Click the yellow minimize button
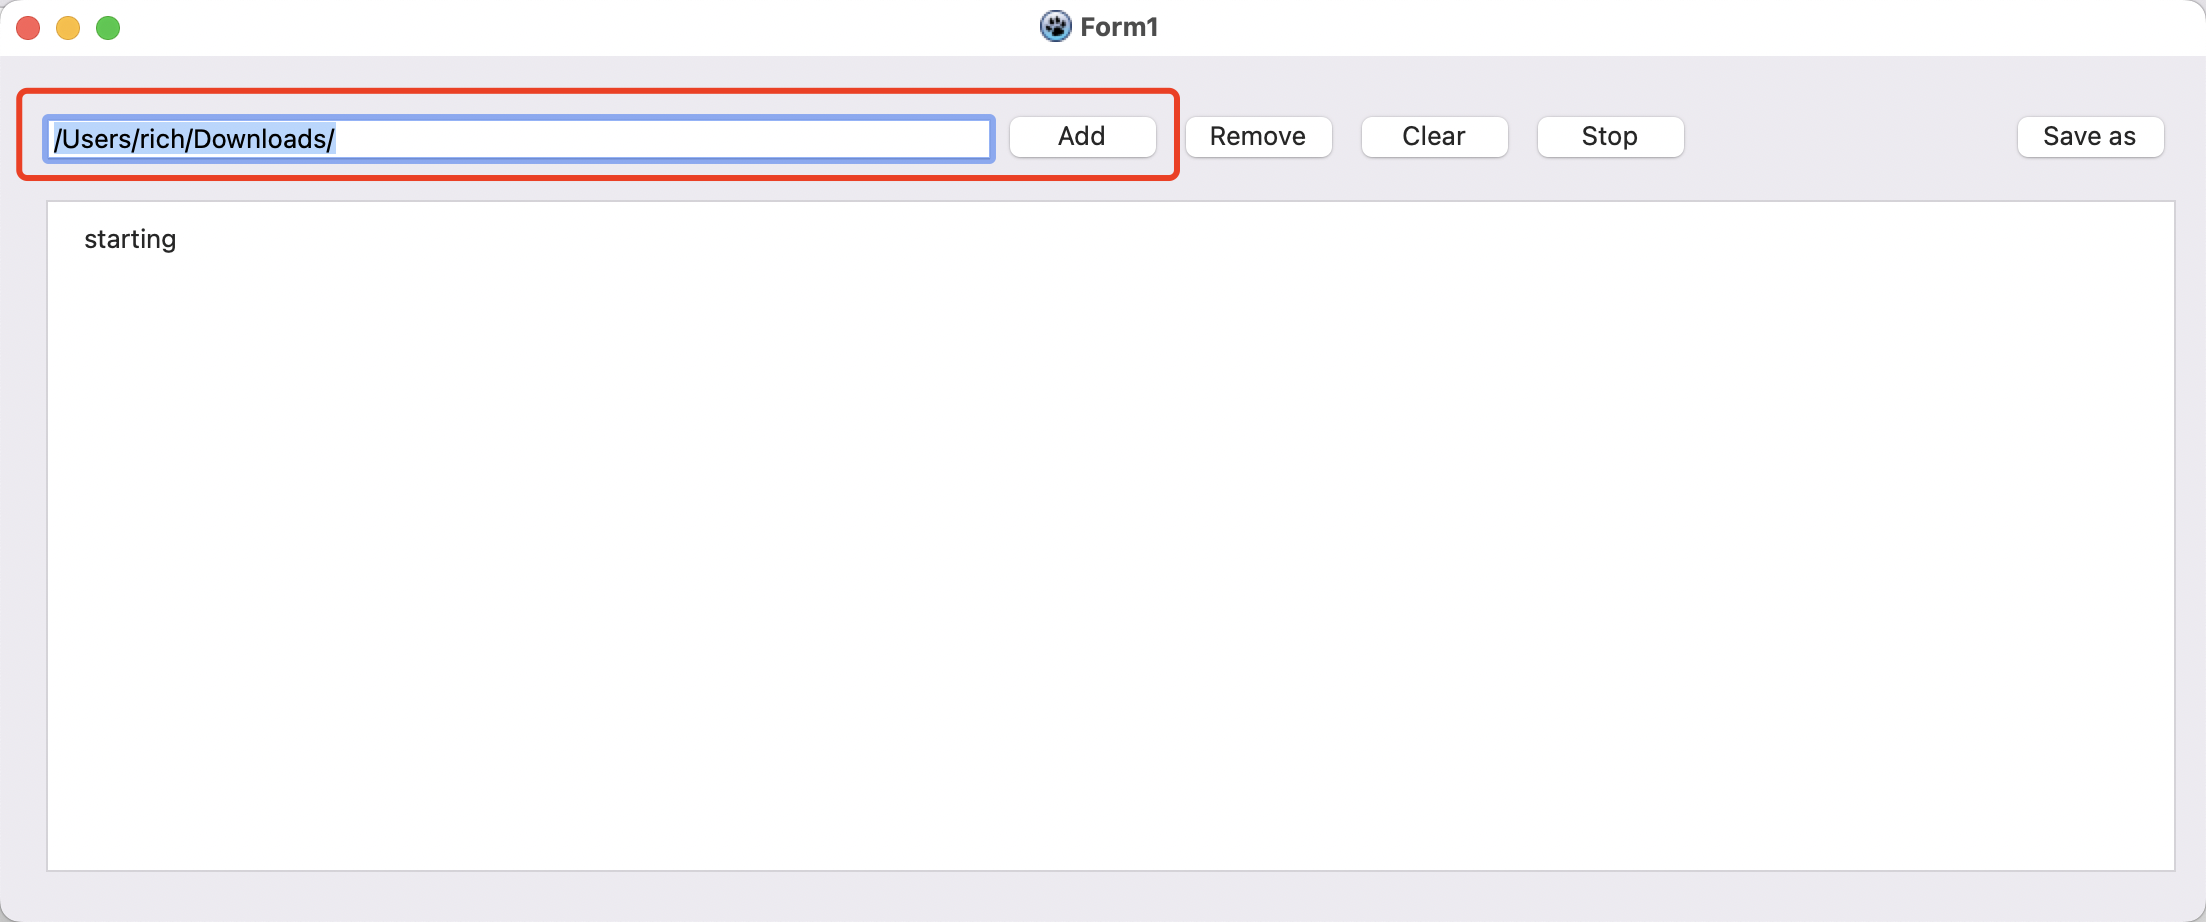This screenshot has height=922, width=2206. (67, 28)
